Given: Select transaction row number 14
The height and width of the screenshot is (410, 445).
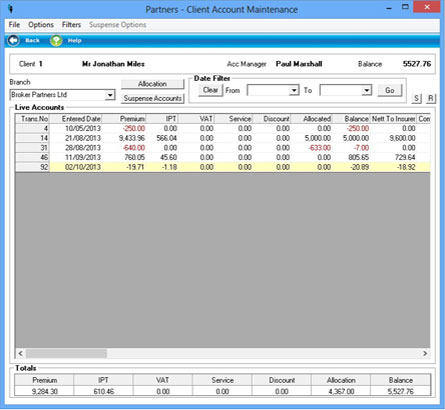Looking at the screenshot, I should click(222, 138).
